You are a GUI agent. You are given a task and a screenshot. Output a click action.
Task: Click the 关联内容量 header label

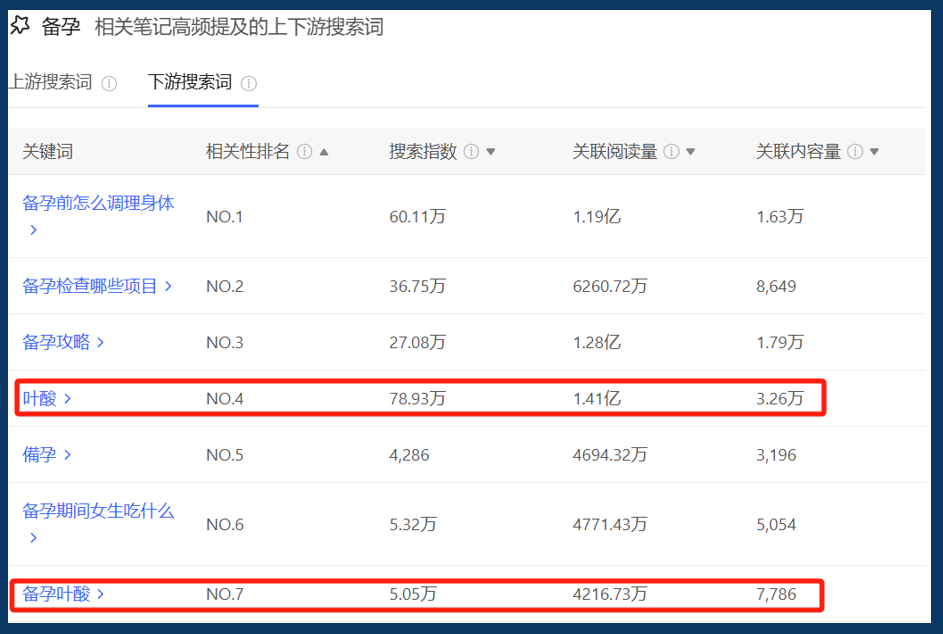point(798,152)
